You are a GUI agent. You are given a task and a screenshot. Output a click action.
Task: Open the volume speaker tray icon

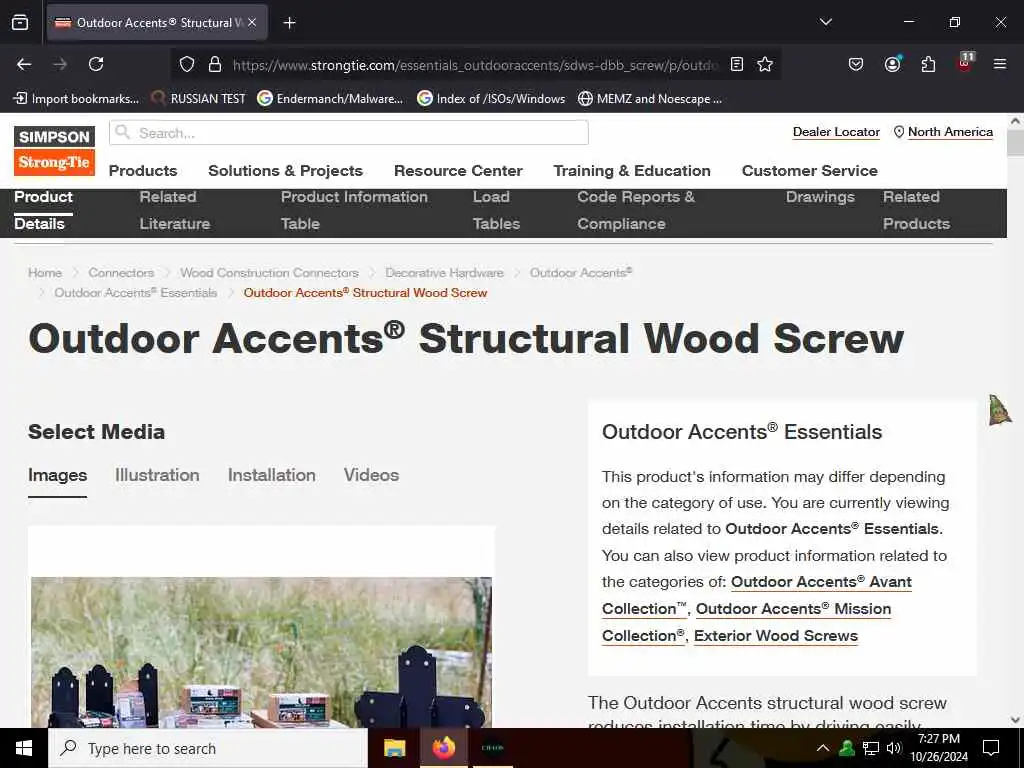[895, 748]
